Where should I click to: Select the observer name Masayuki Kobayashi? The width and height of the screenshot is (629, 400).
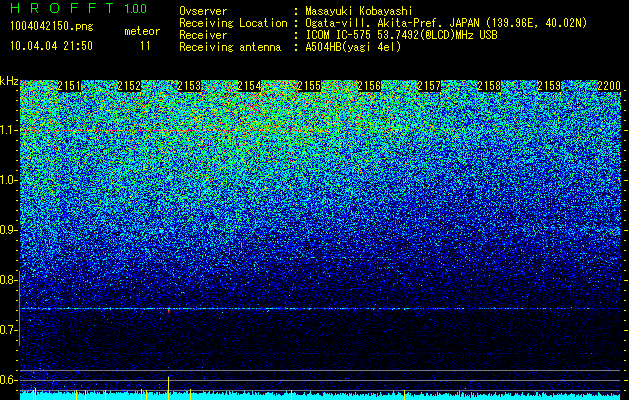(x=359, y=11)
